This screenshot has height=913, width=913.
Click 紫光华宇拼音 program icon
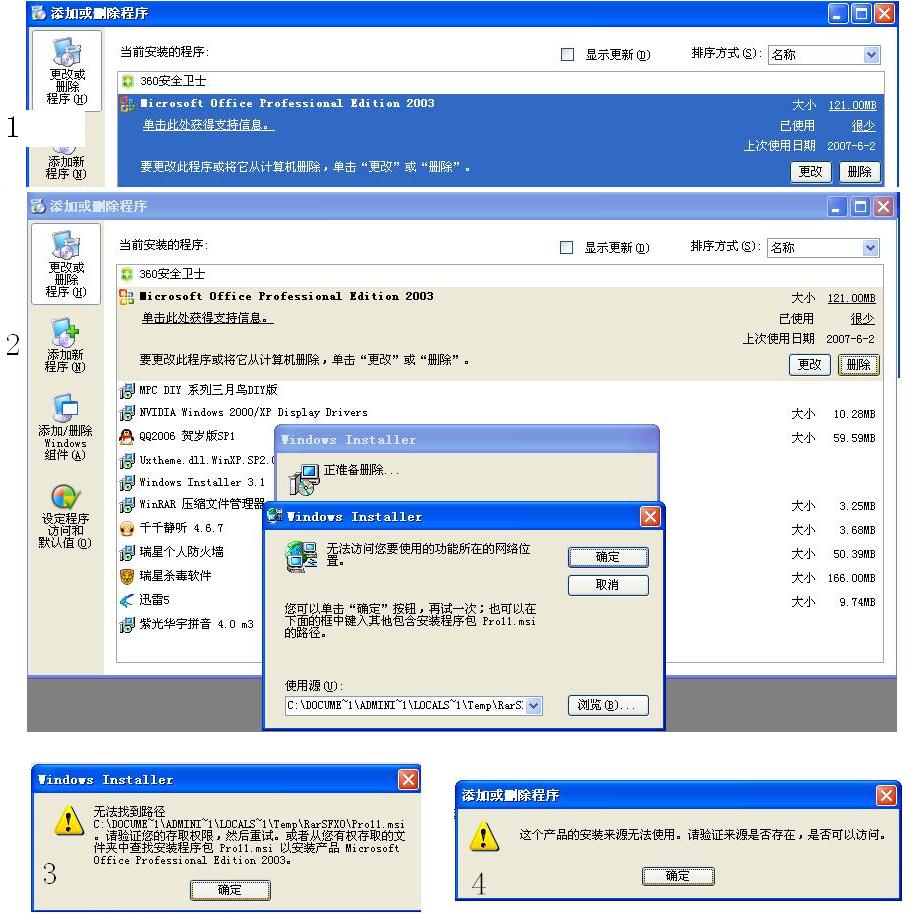tap(127, 625)
